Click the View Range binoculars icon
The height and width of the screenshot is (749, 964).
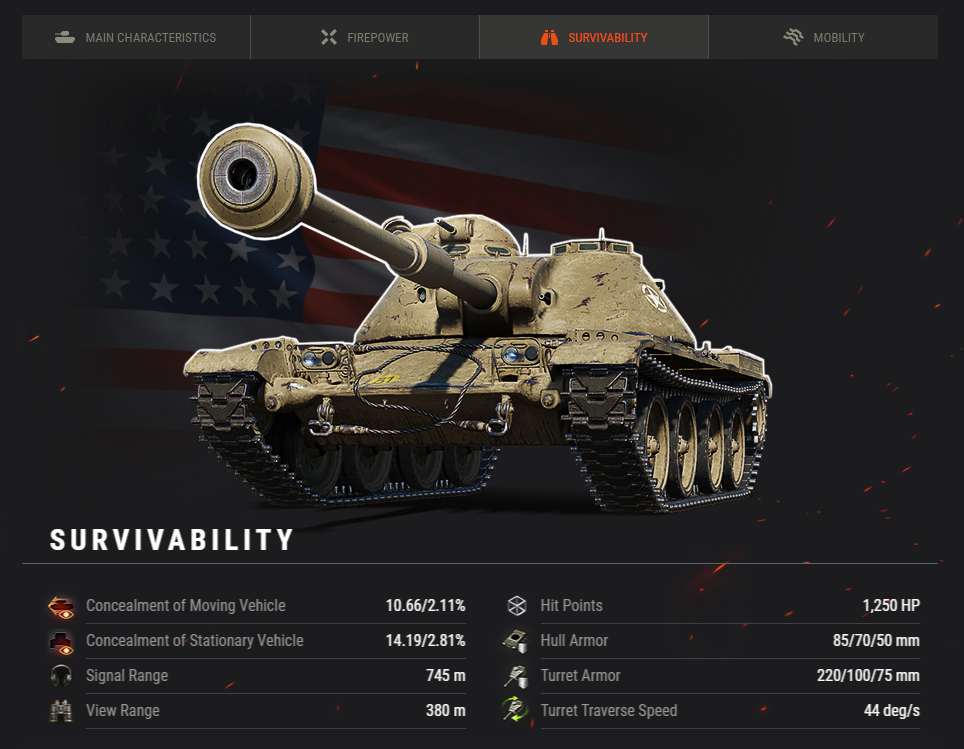[61, 711]
